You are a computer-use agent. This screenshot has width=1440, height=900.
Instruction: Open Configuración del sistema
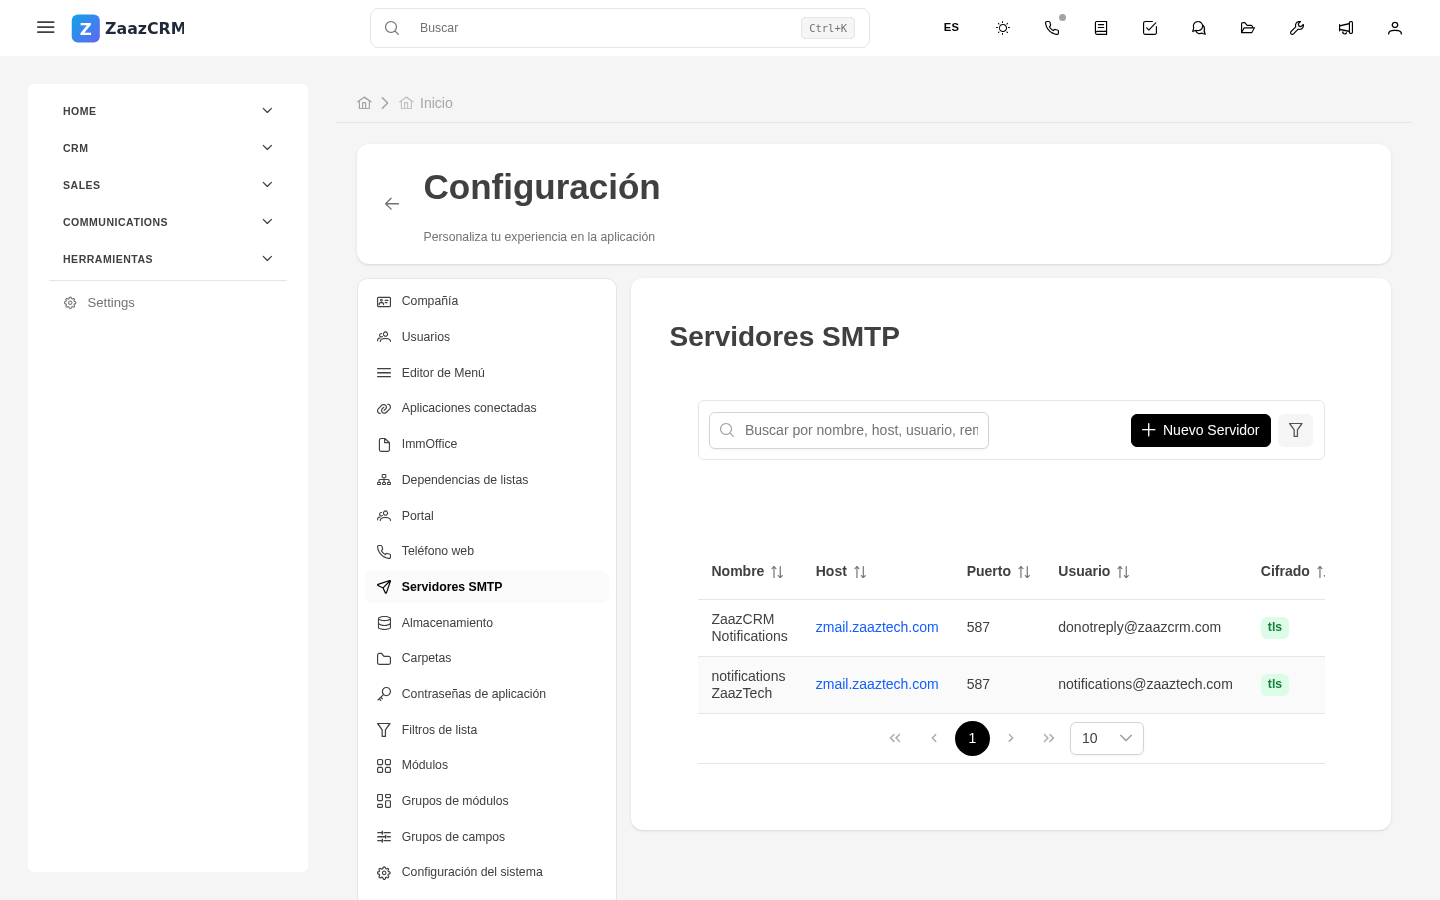click(487, 872)
